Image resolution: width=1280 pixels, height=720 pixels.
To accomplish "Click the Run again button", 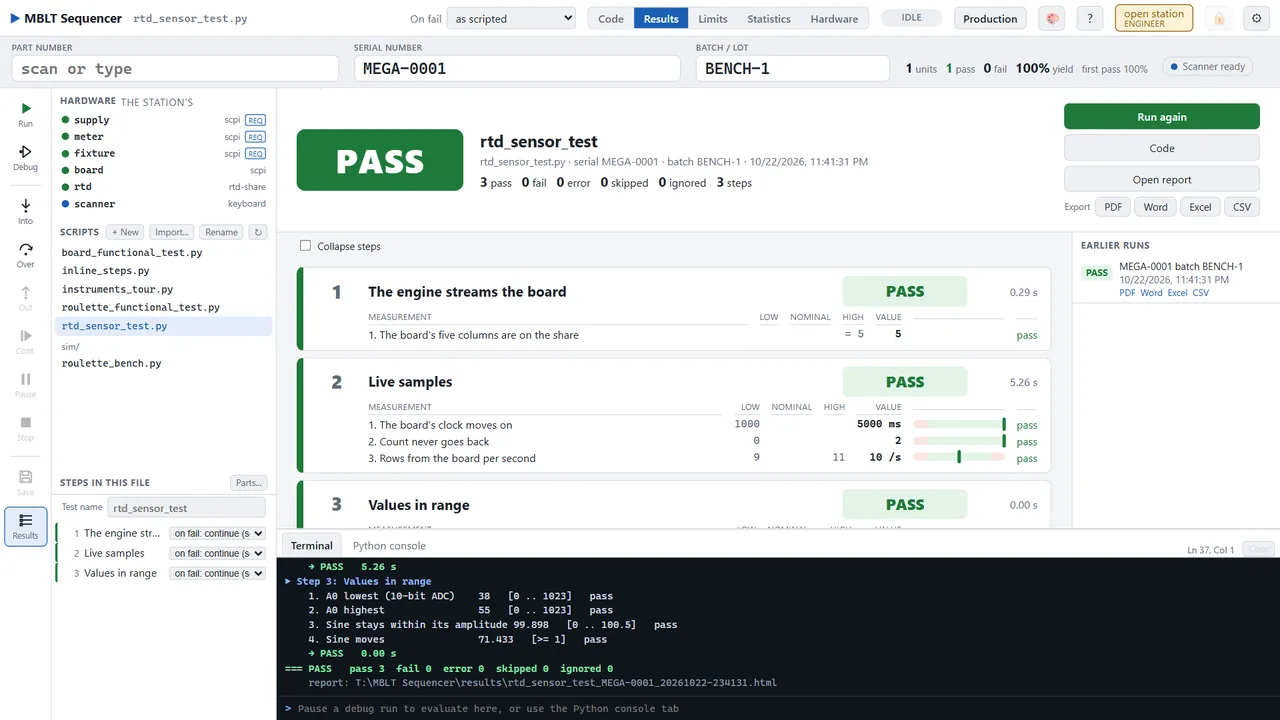I will (1162, 117).
